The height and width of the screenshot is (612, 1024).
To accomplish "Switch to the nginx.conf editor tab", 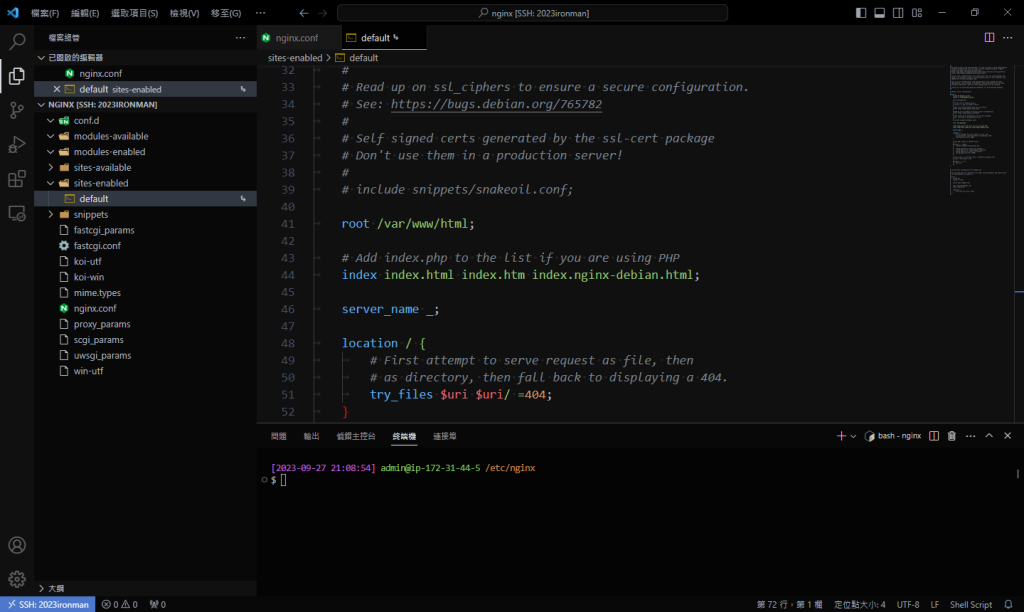I will click(x=296, y=38).
